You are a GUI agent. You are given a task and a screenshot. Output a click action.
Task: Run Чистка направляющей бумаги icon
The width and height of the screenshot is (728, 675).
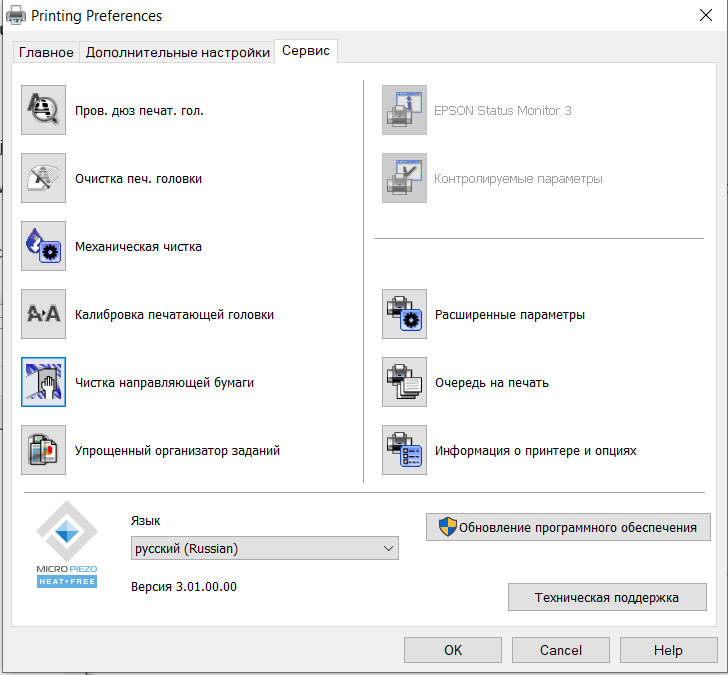43,382
